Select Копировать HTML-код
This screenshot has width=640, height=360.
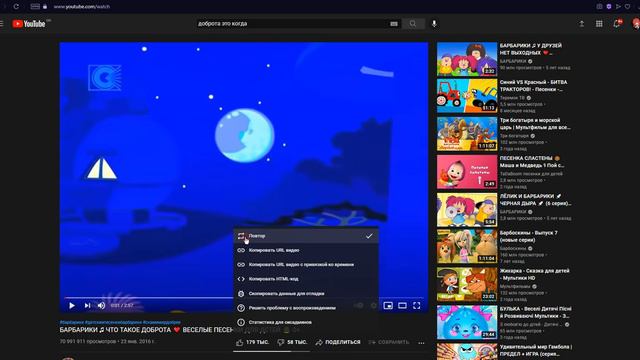click(306, 279)
